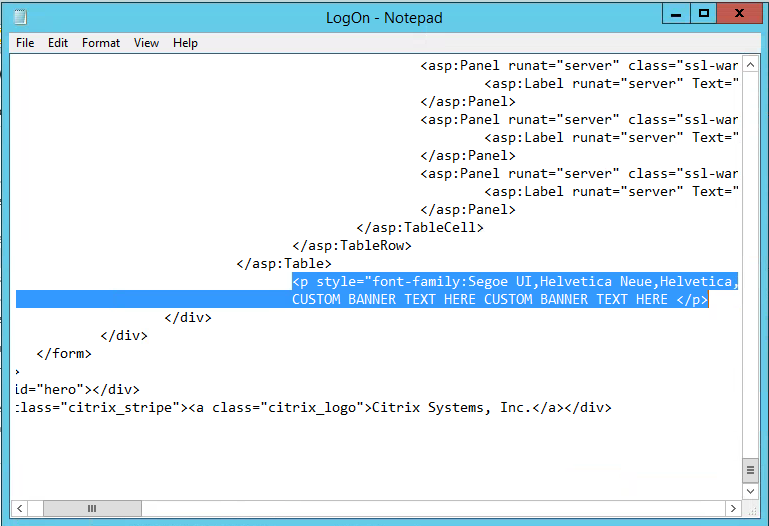Click the vertical scrollbar up arrow
This screenshot has width=769, height=526.
point(750,65)
